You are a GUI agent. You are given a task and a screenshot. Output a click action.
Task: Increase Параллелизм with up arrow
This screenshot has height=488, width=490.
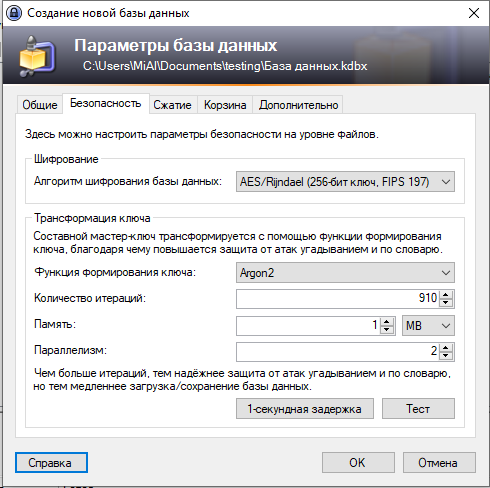click(446, 348)
